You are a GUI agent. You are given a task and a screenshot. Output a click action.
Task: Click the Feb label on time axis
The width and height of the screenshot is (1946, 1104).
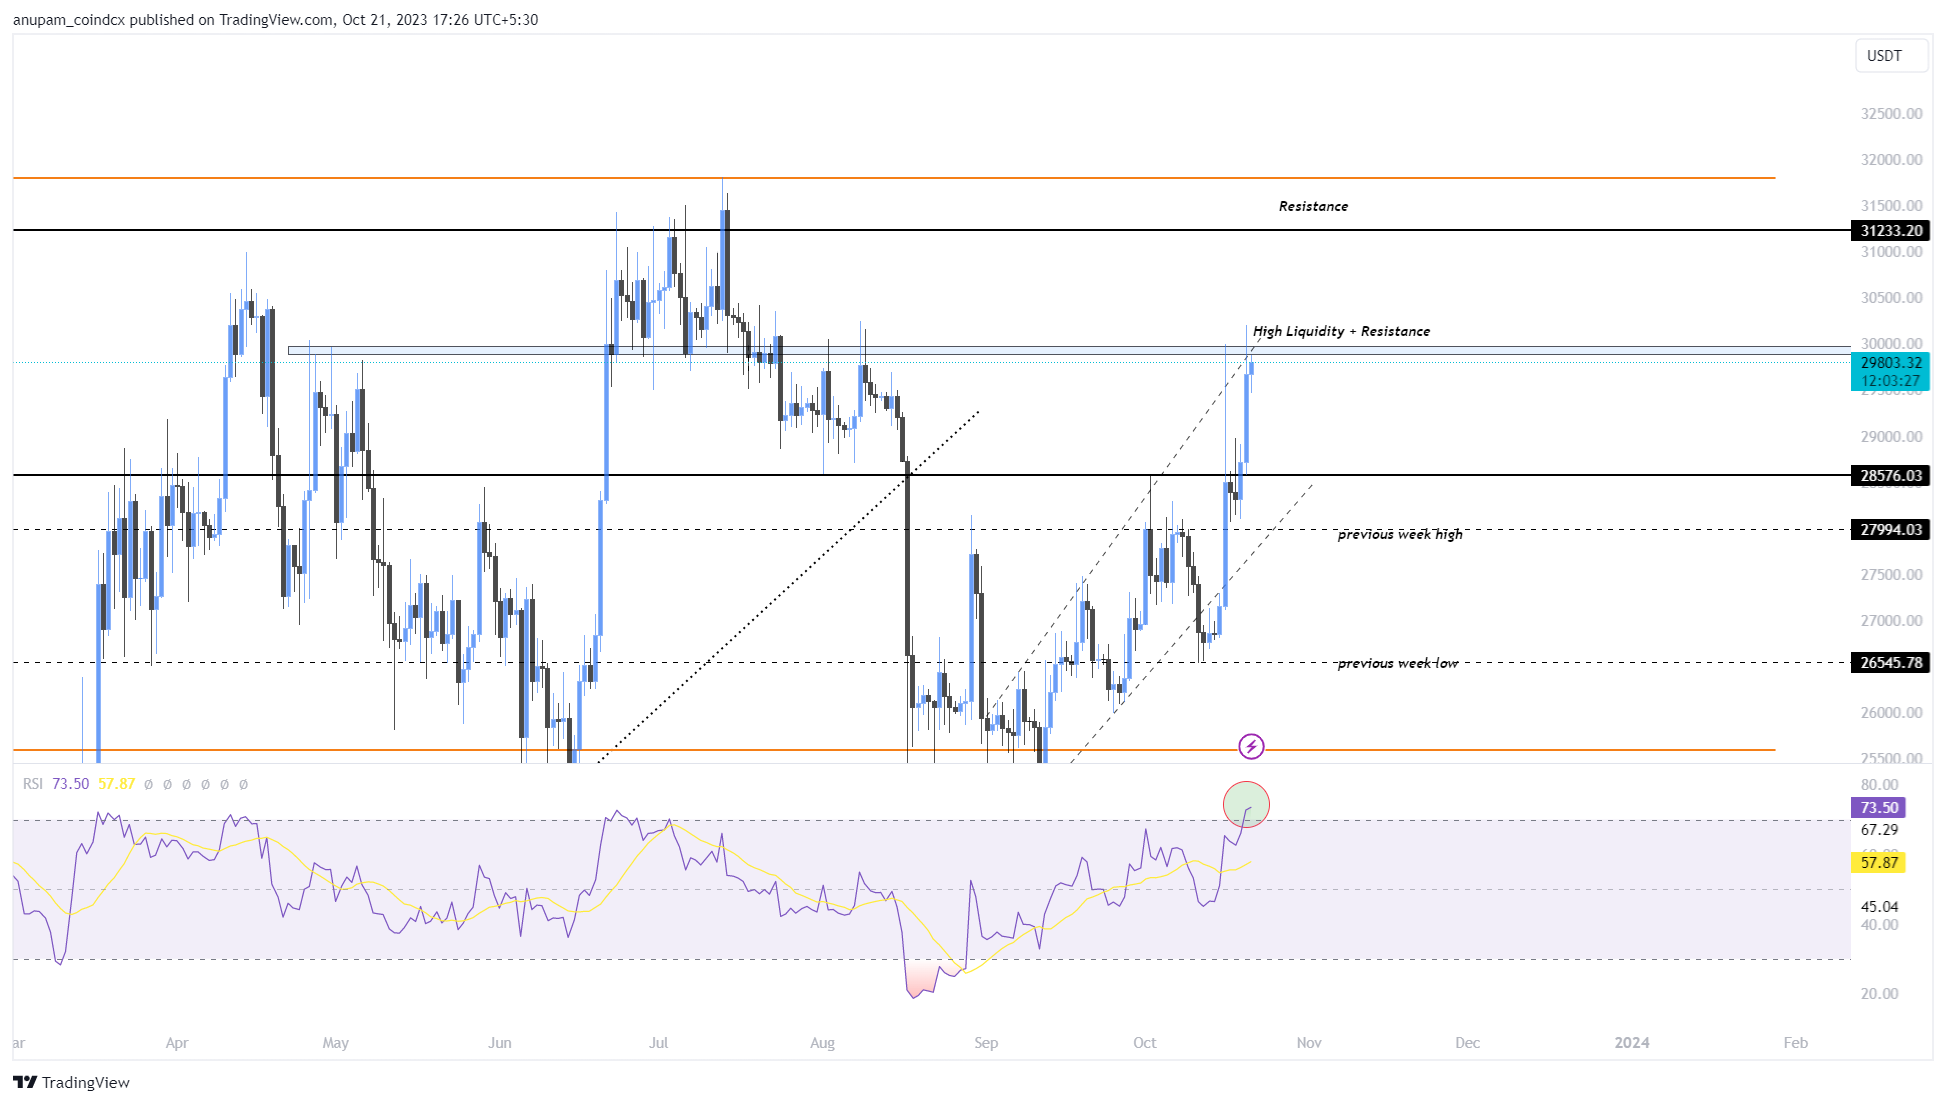(1796, 1043)
